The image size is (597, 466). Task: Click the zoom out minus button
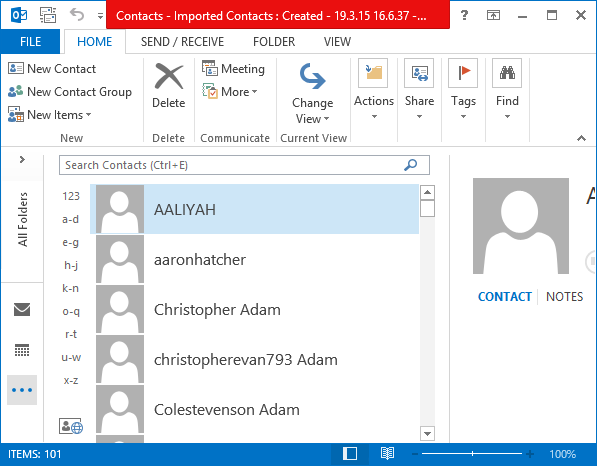coord(415,454)
